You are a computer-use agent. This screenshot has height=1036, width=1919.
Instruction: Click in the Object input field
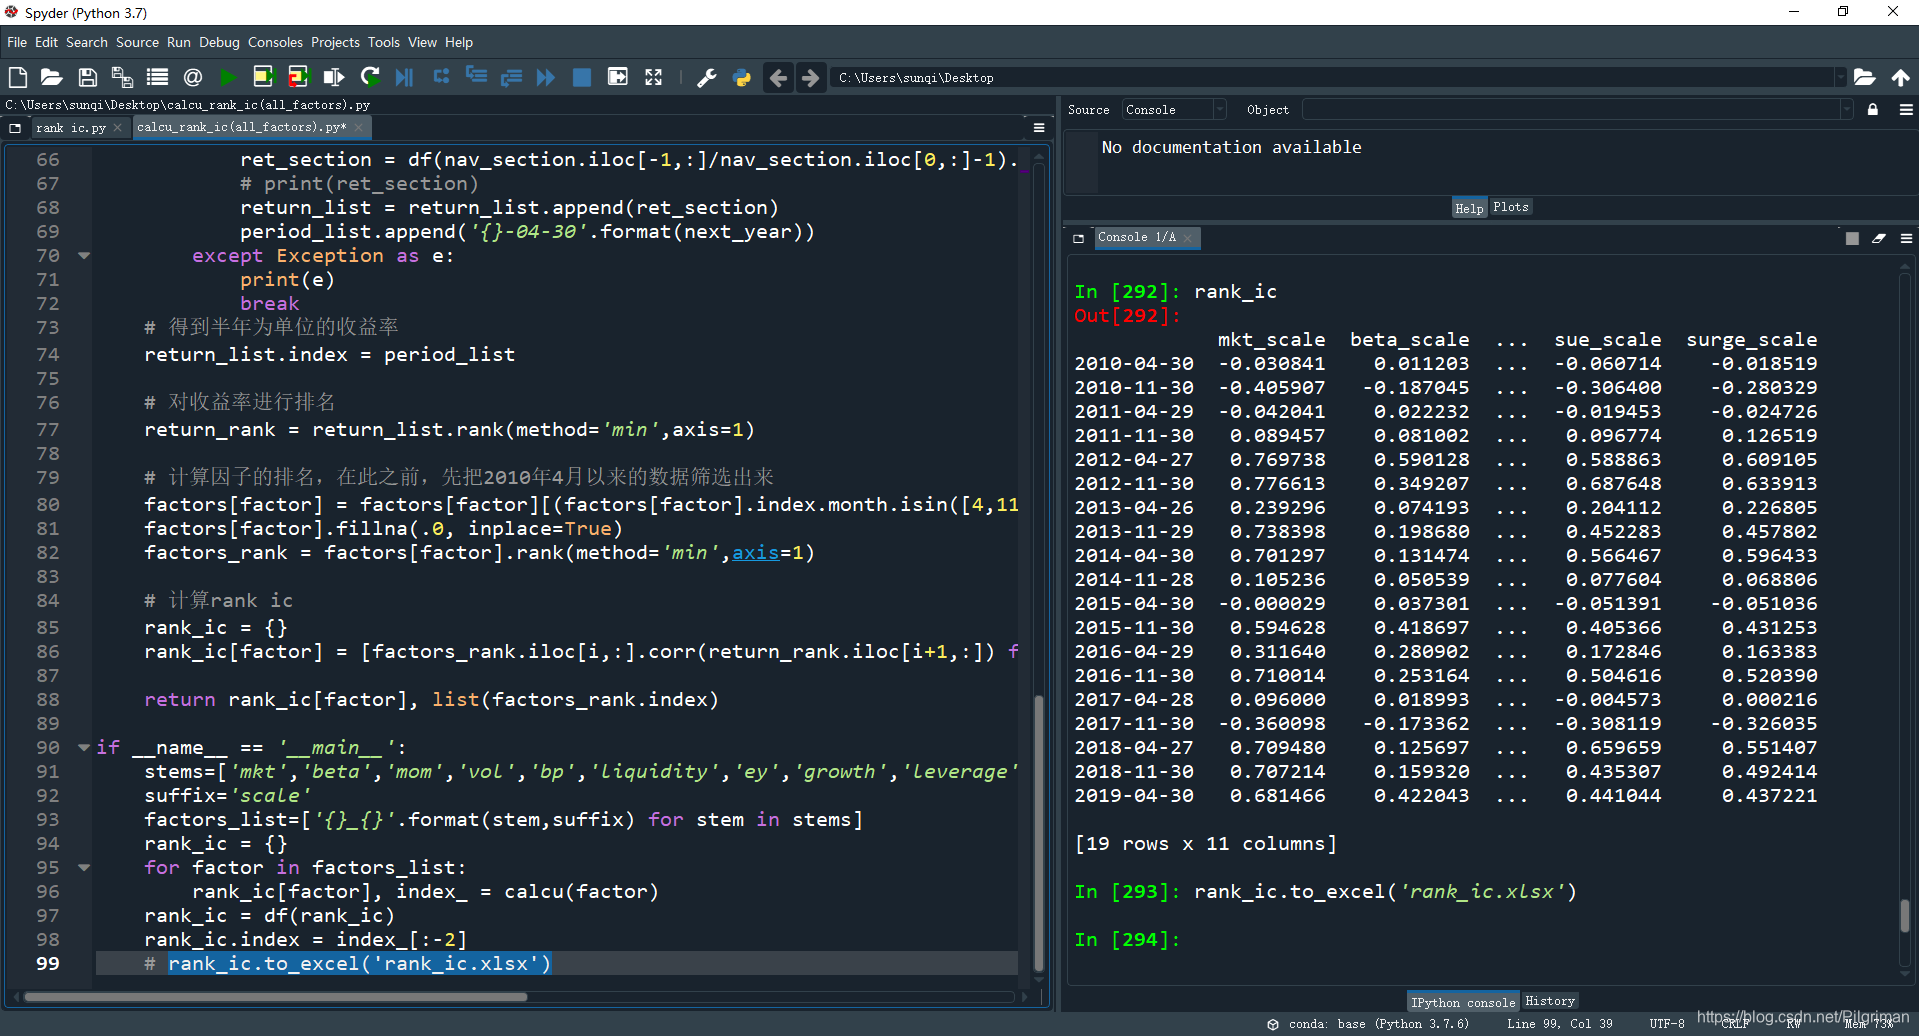(x=1572, y=110)
